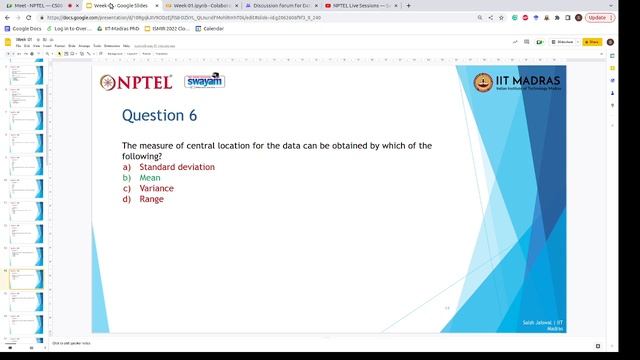Click the Theme toolbar button

[146, 53]
